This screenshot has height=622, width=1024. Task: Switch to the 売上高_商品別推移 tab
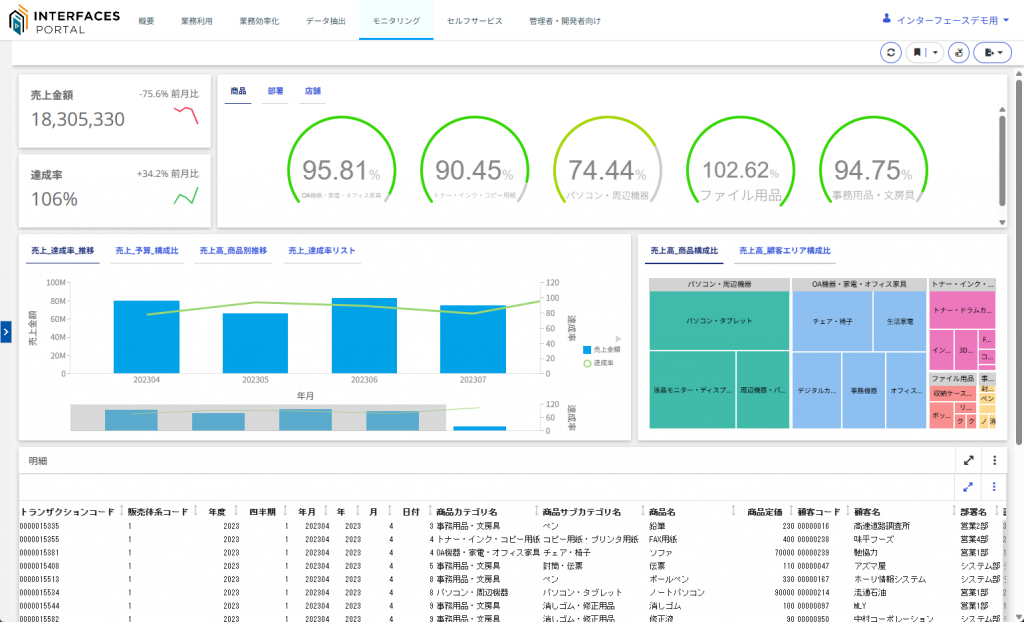(233, 251)
